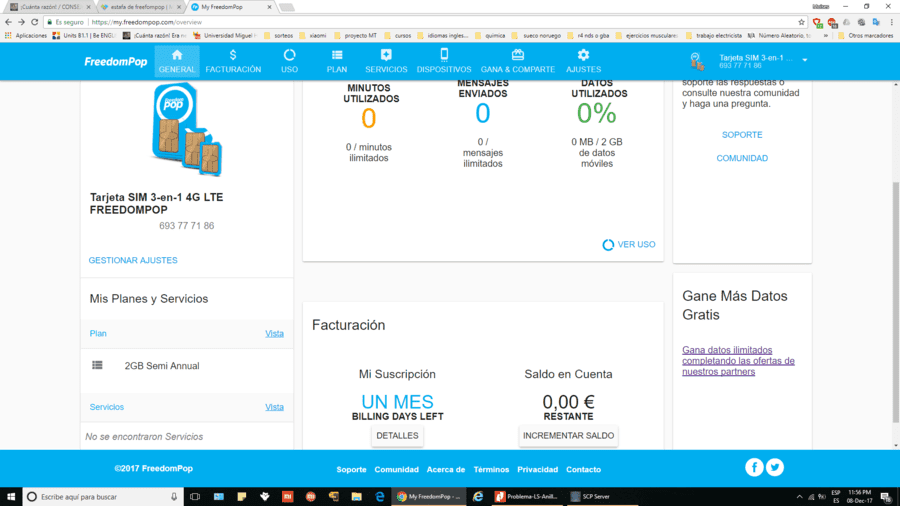Open Task View in the taskbar
Image resolution: width=900 pixels, height=506 pixels.
195,497
